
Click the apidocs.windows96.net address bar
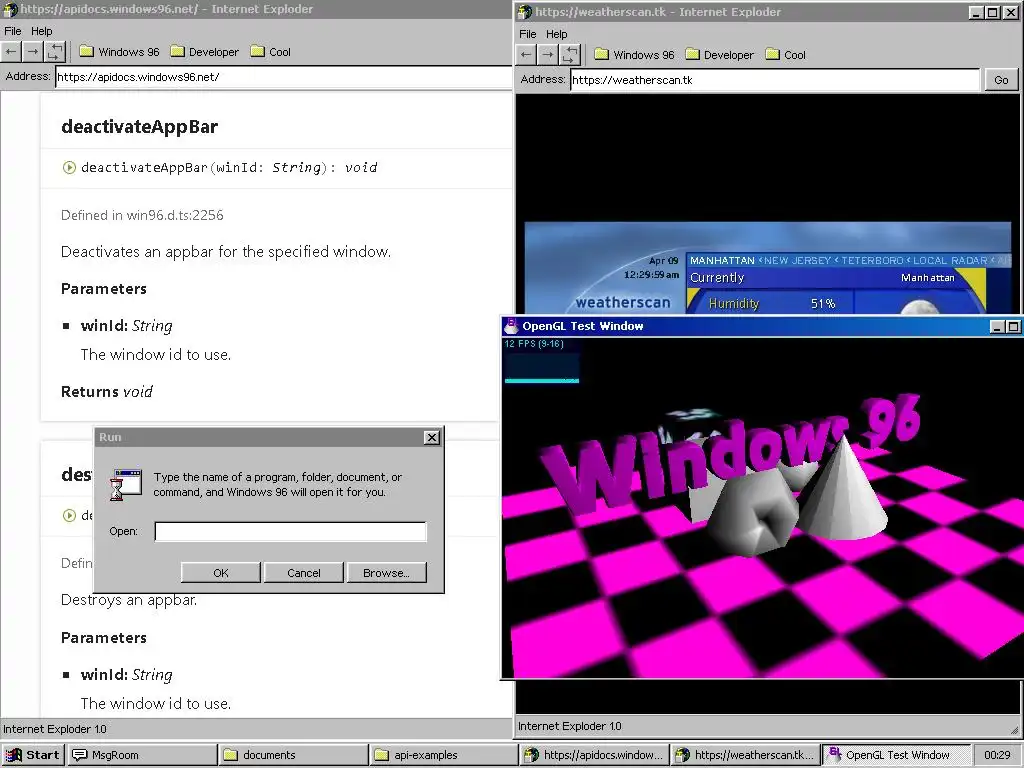(x=283, y=77)
